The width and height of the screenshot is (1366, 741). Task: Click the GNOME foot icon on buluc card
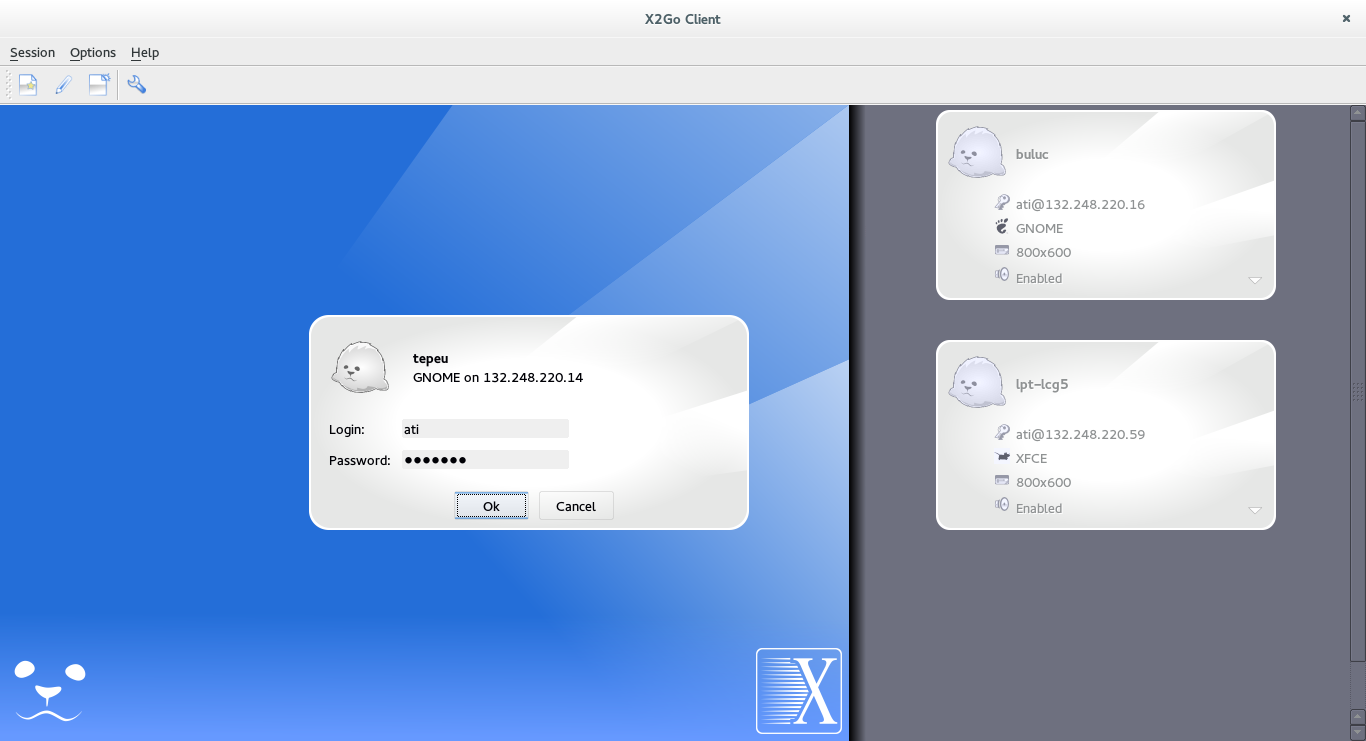(x=1002, y=227)
